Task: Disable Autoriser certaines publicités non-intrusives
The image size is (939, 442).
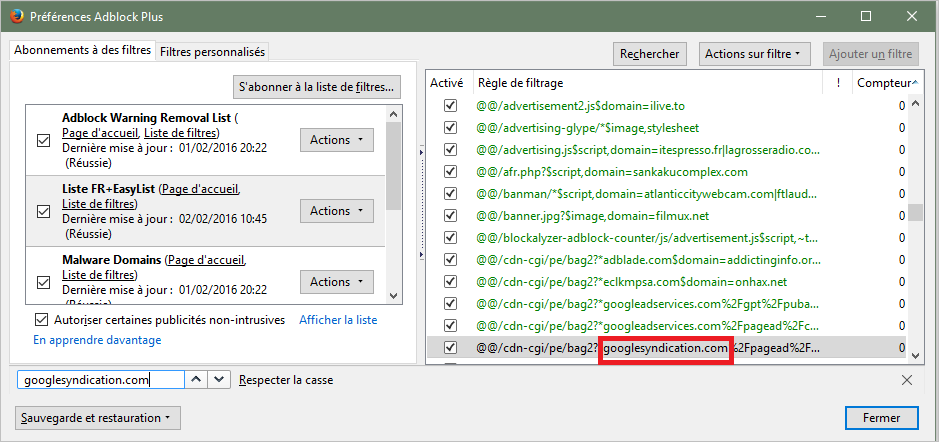Action: point(41,320)
